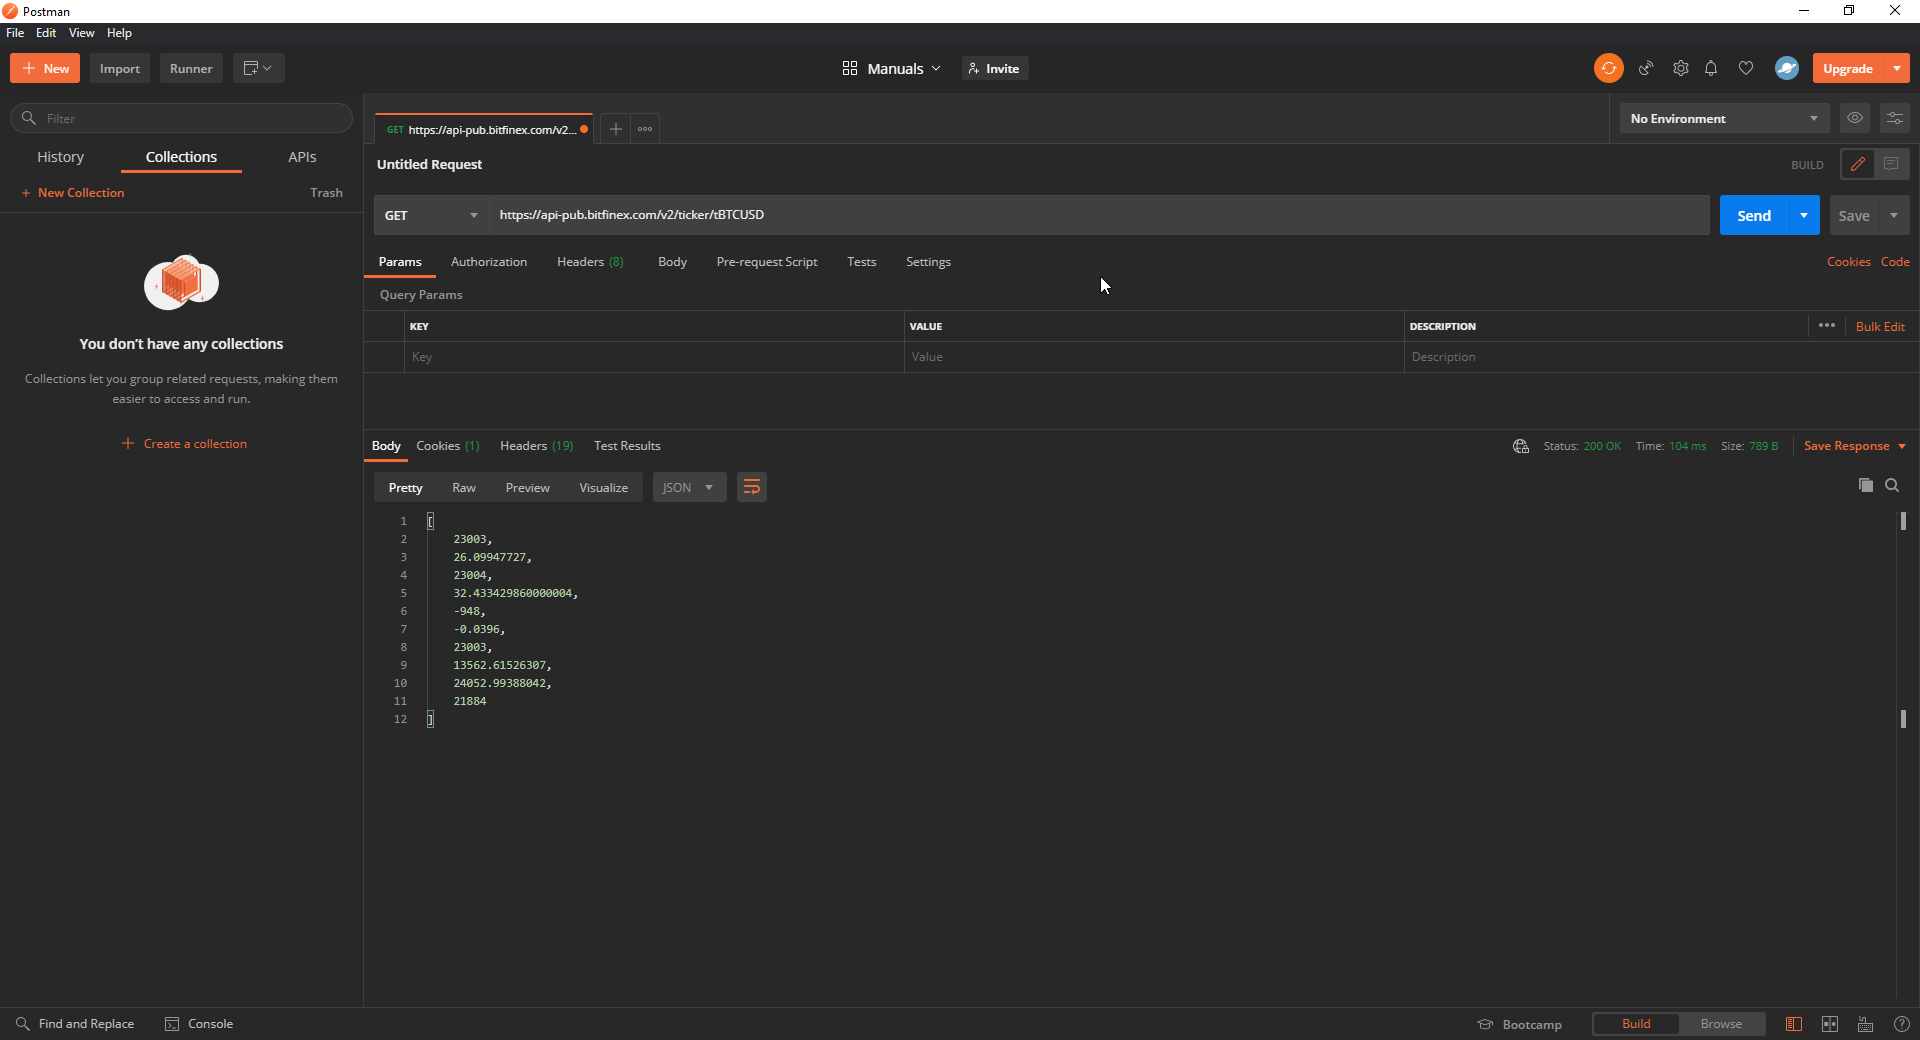This screenshot has height=1040, width=1920.
Task: Open the settings gear icon
Action: (x=1681, y=68)
